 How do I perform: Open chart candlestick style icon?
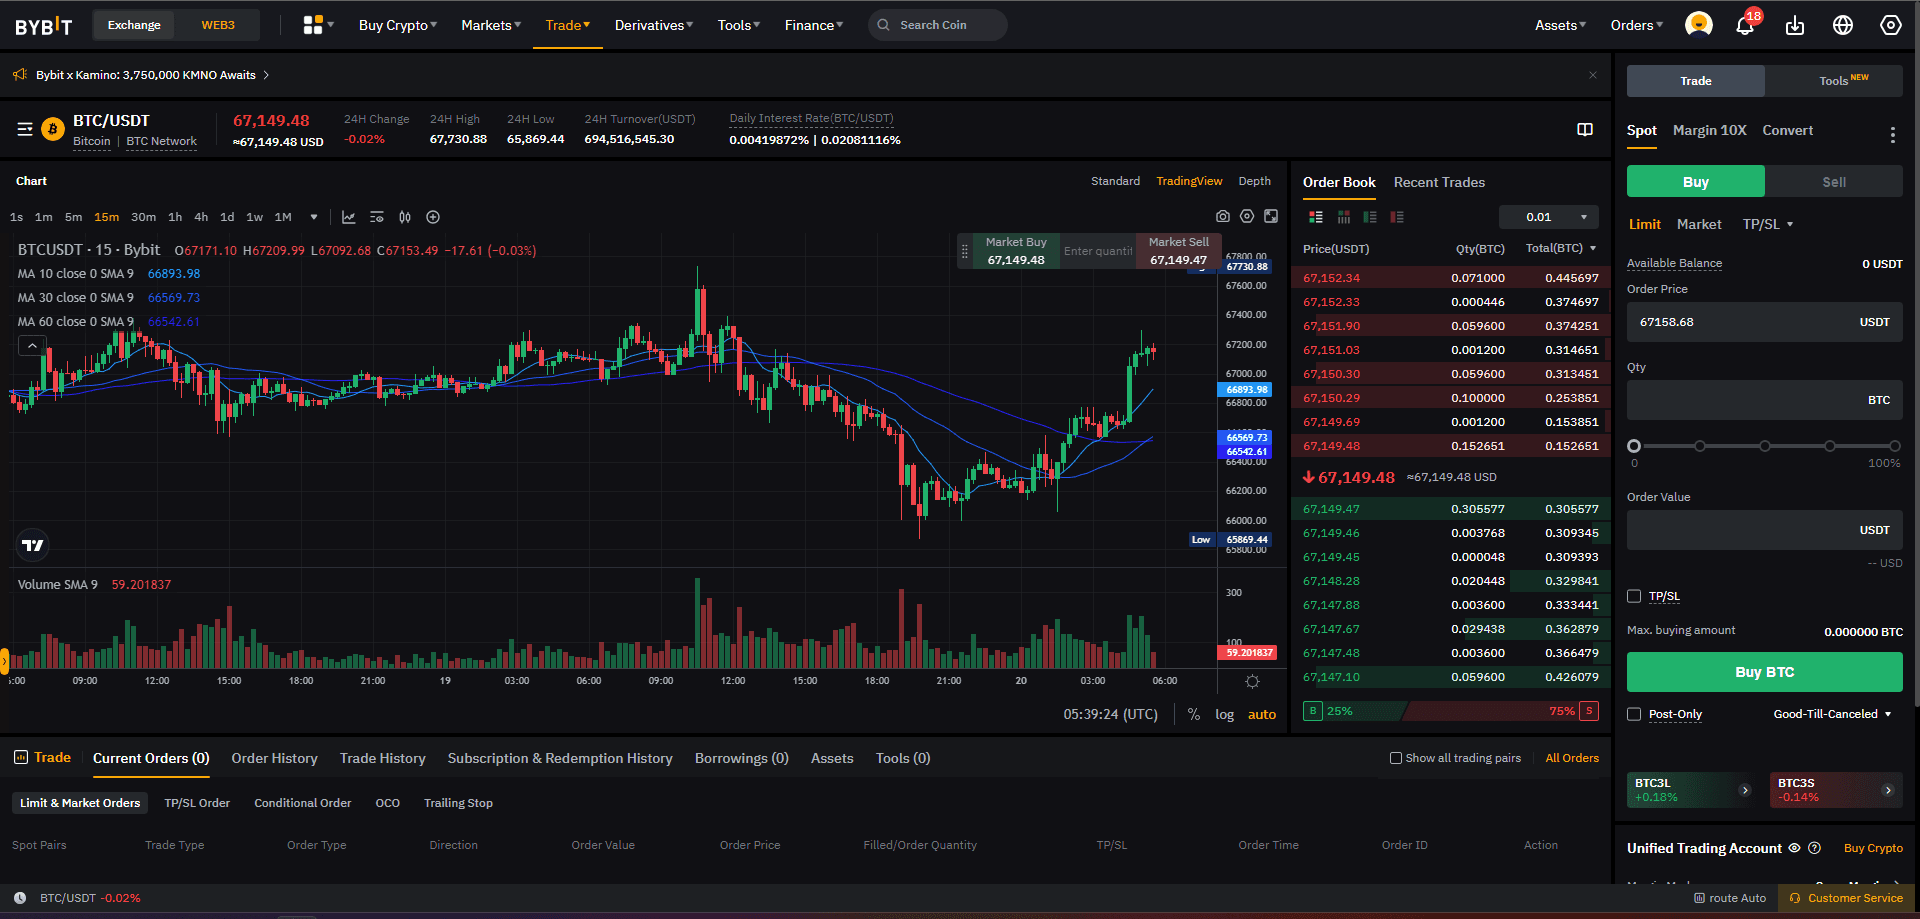(x=405, y=217)
